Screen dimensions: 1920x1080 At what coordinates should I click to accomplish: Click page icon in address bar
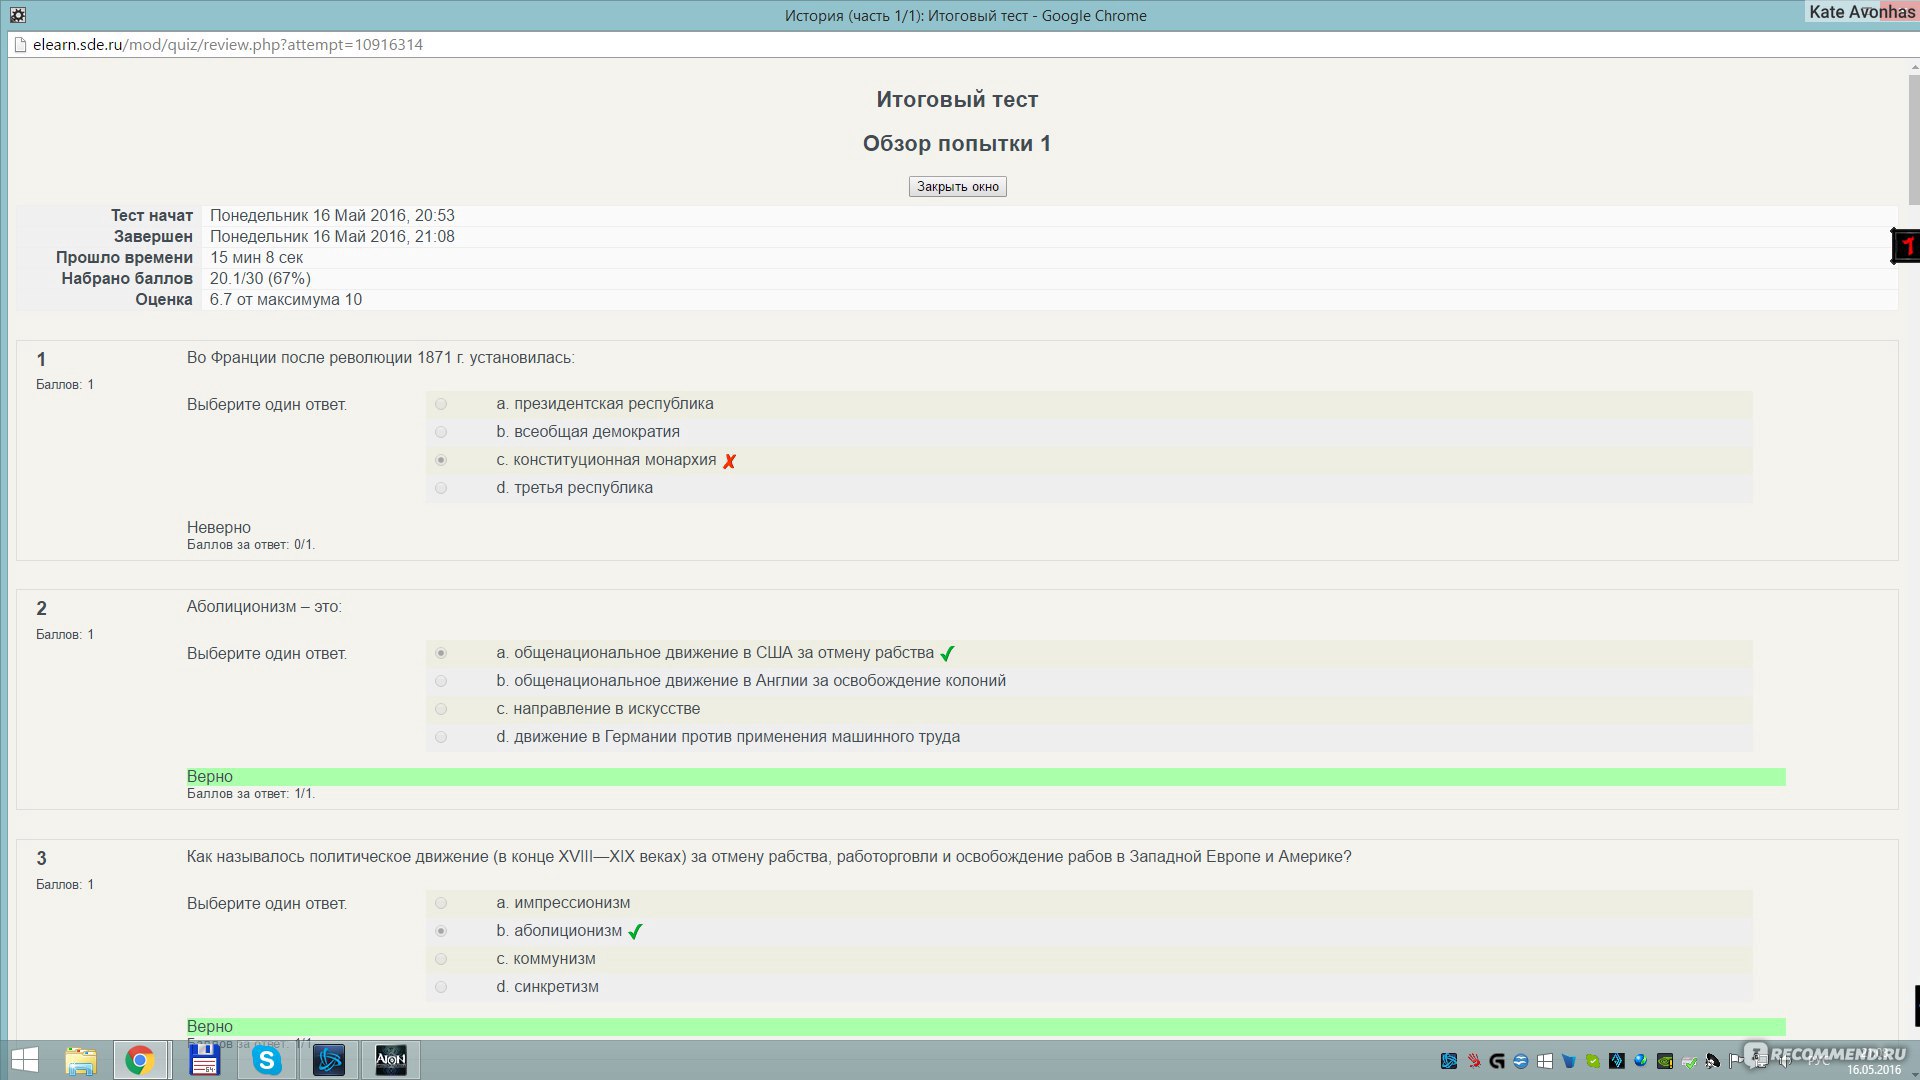coord(19,45)
